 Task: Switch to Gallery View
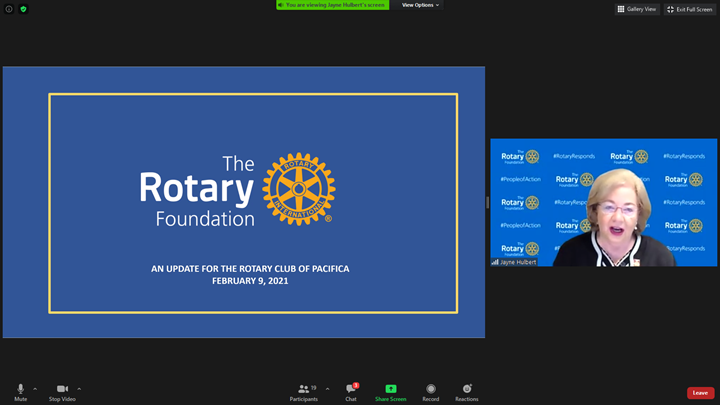coord(637,9)
